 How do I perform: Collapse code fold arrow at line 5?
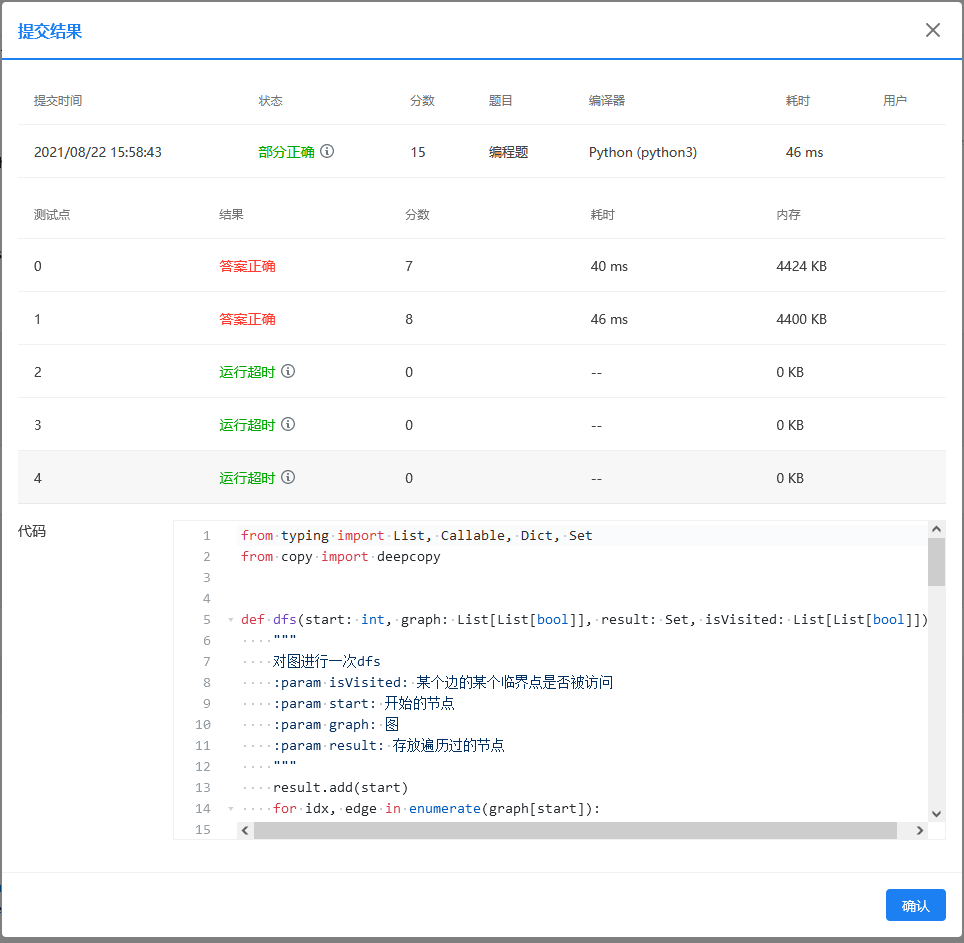231,620
